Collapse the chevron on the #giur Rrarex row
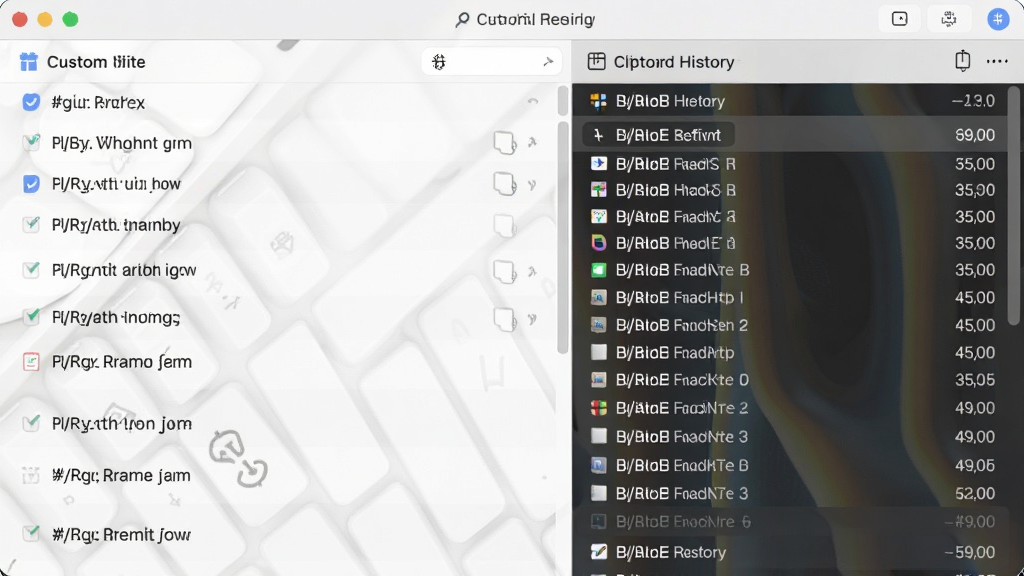This screenshot has width=1024, height=576. tap(533, 101)
